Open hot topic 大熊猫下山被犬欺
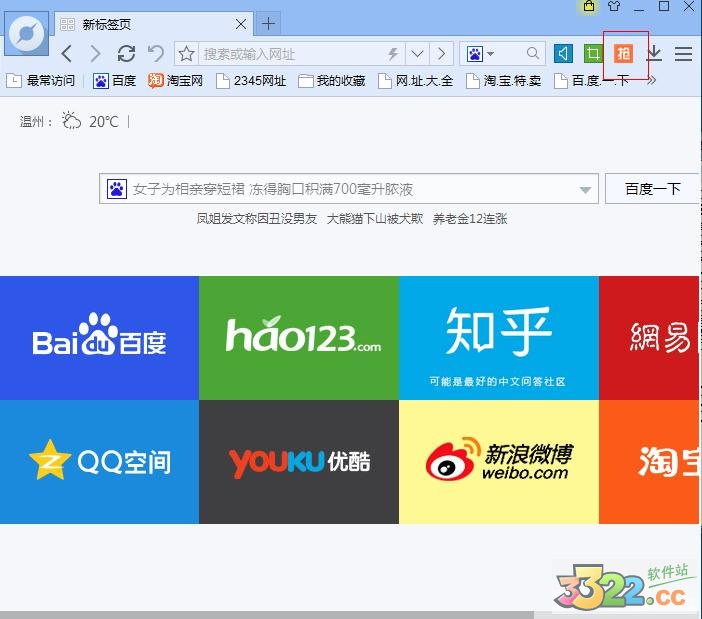The width and height of the screenshot is (702, 619). (x=375, y=219)
